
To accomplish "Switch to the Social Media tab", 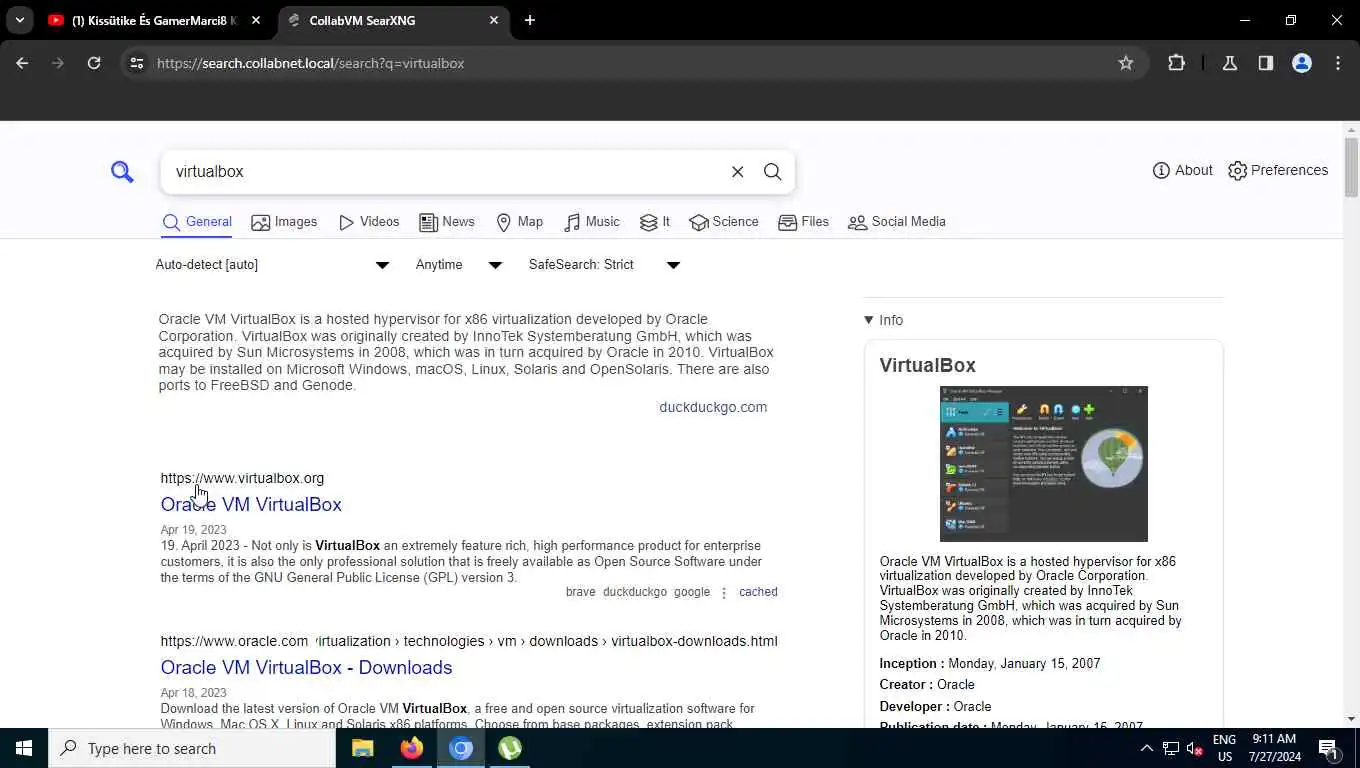I will [x=897, y=222].
